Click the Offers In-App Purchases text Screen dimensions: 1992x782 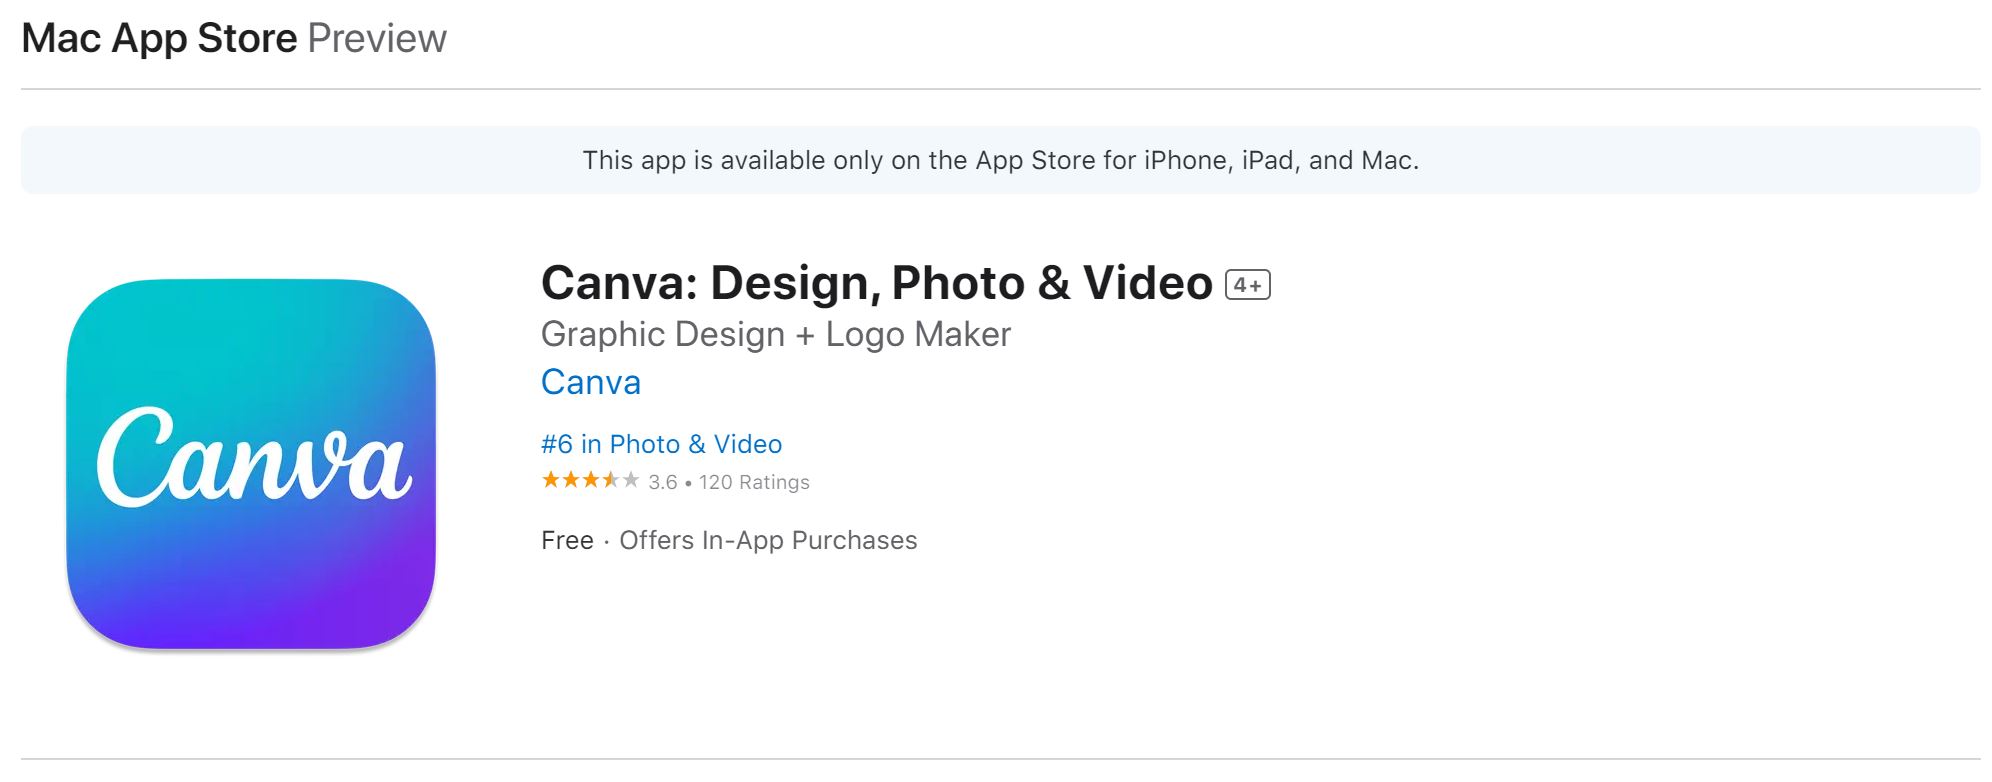(x=768, y=540)
